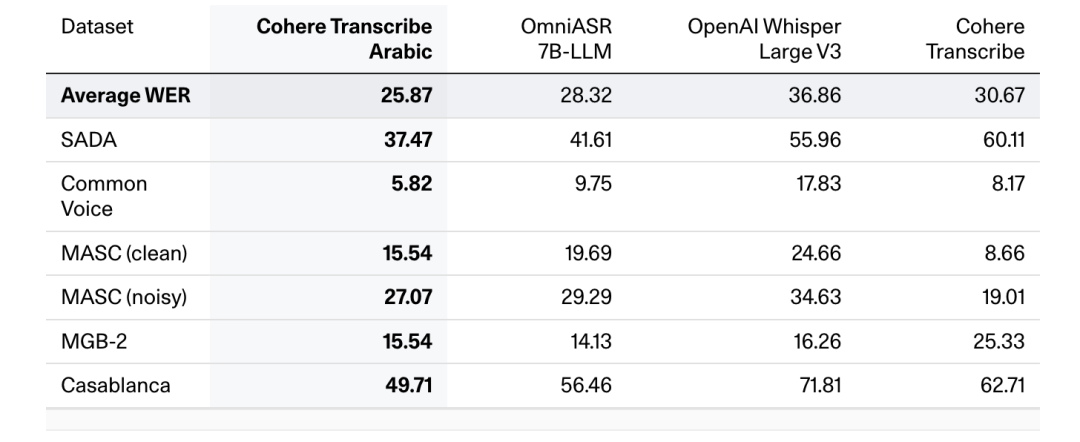Select the MASC (noisy) row label
This screenshot has width=1080, height=442.
(x=124, y=297)
